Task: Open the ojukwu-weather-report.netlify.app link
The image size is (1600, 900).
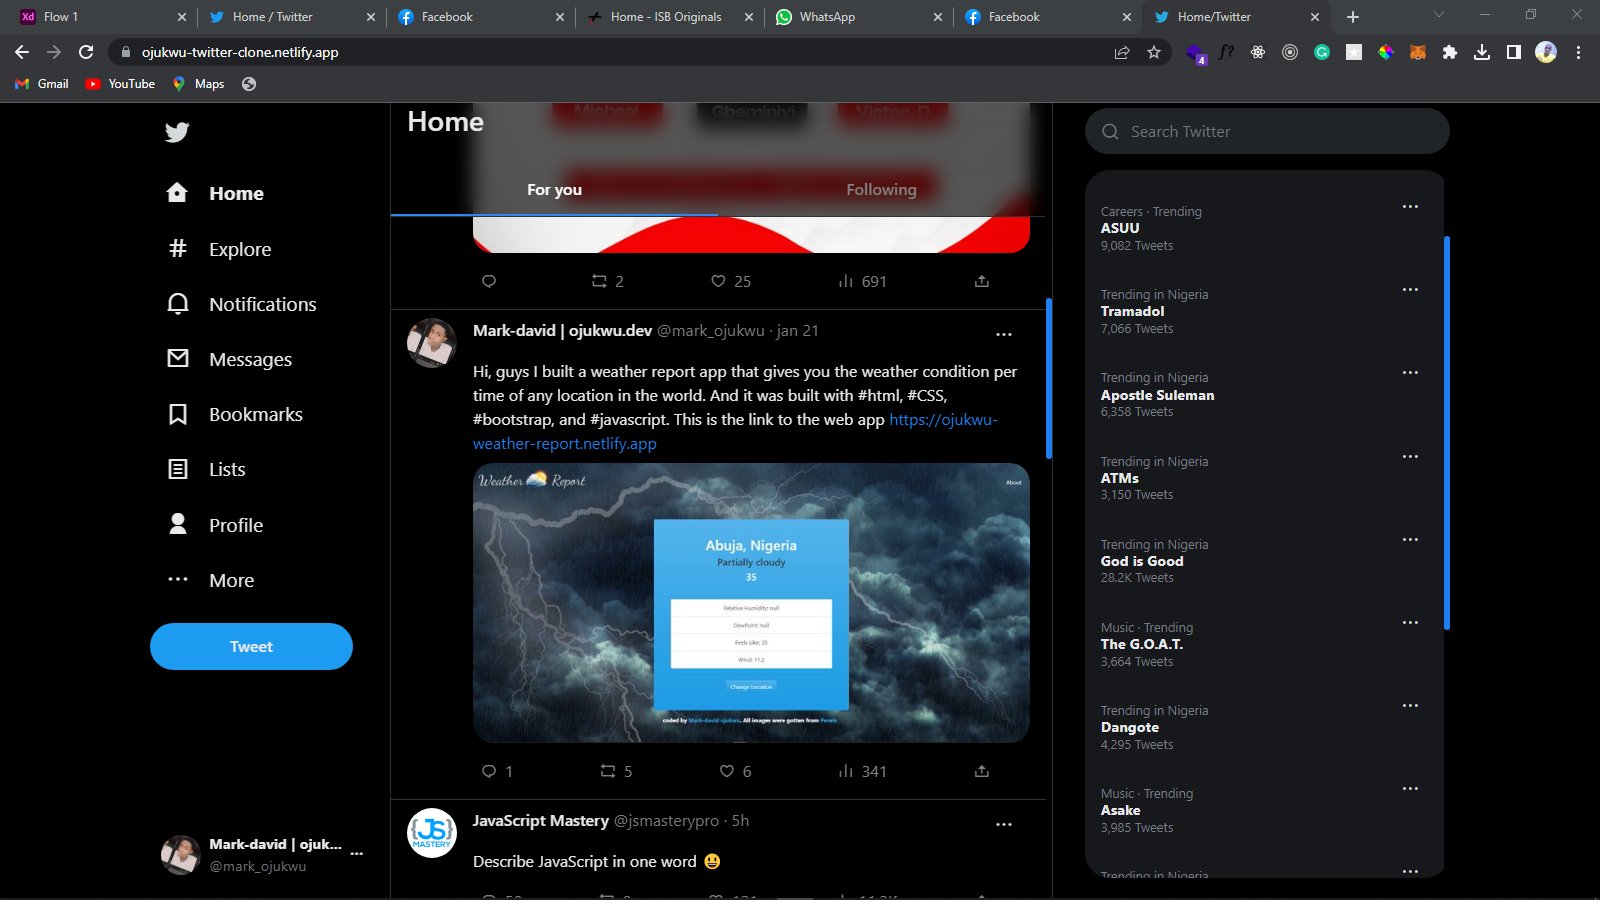Action: 735,431
